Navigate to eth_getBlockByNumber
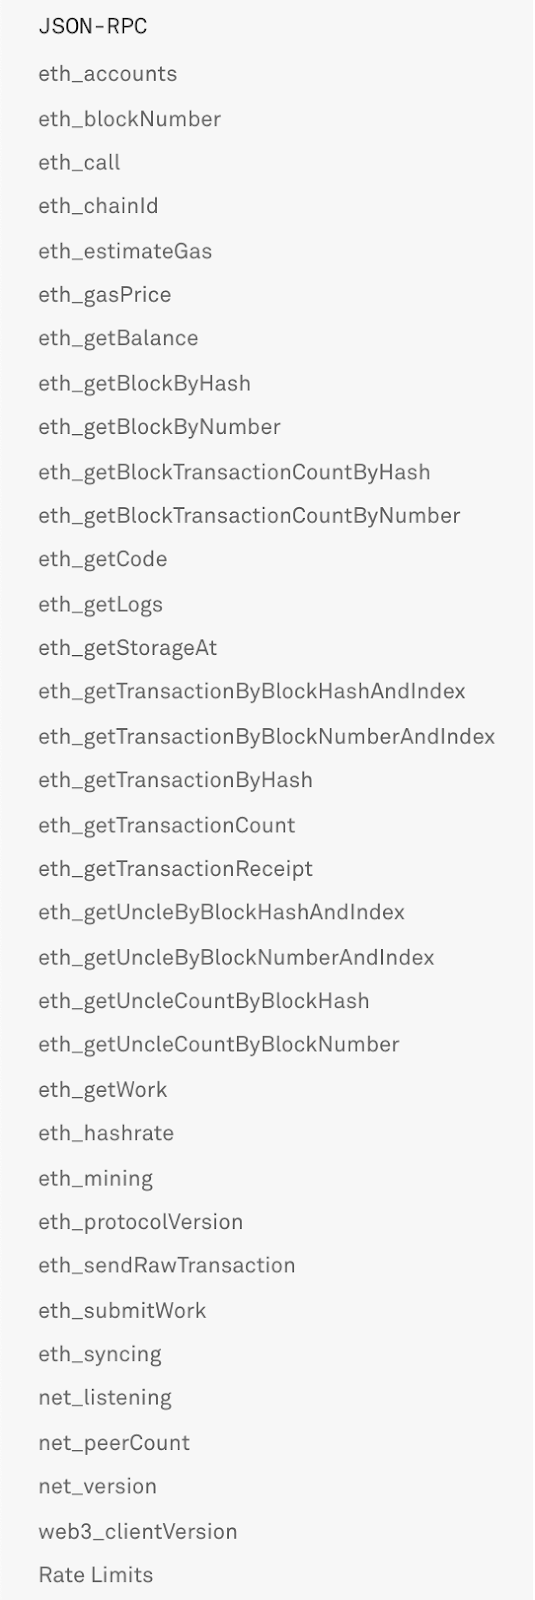The width and height of the screenshot is (535, 1600). [160, 427]
